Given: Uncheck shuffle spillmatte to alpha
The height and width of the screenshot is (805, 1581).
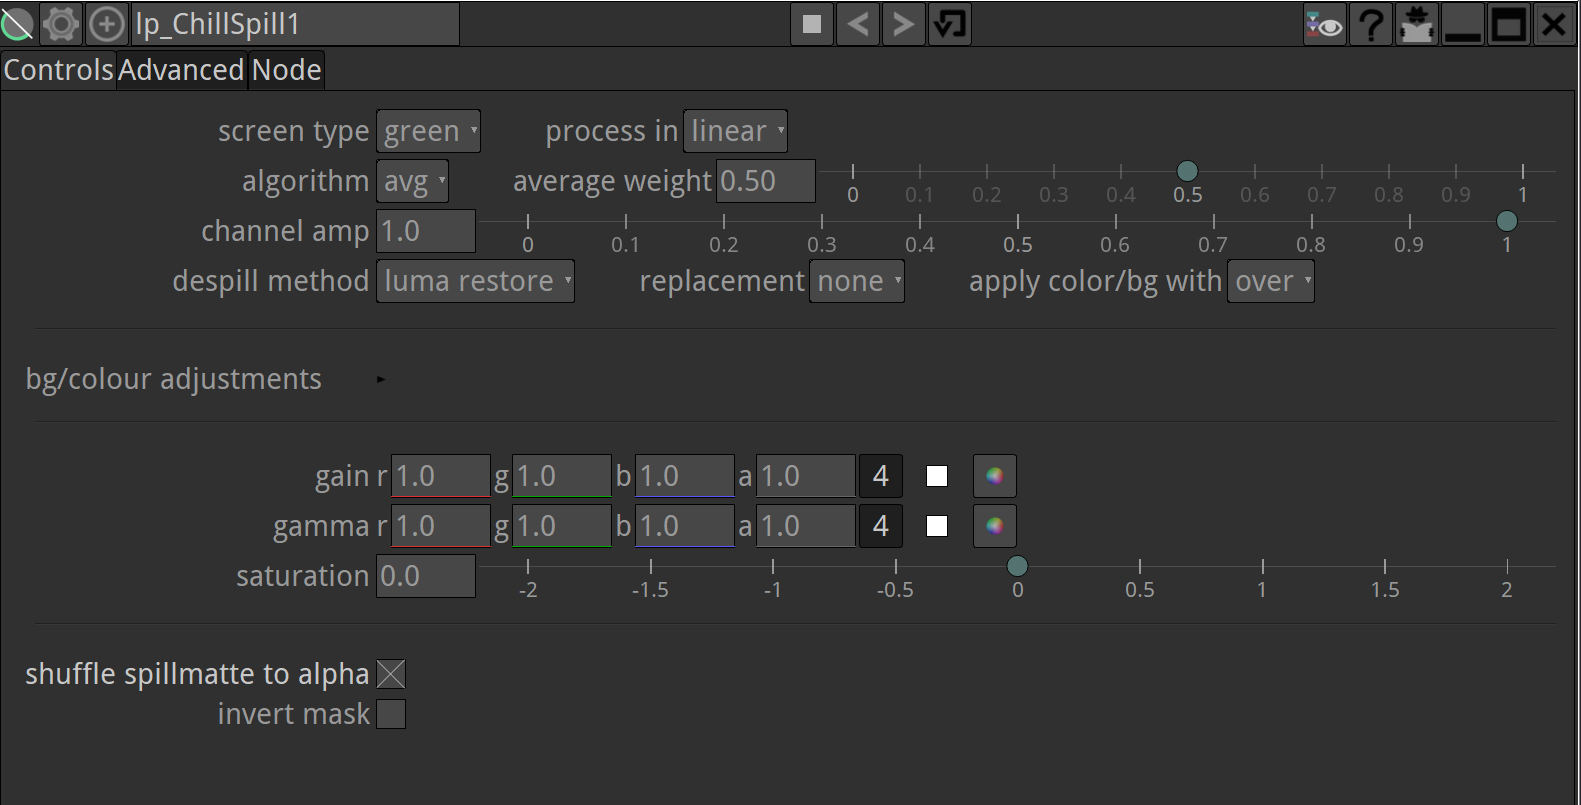Looking at the screenshot, I should point(391,675).
